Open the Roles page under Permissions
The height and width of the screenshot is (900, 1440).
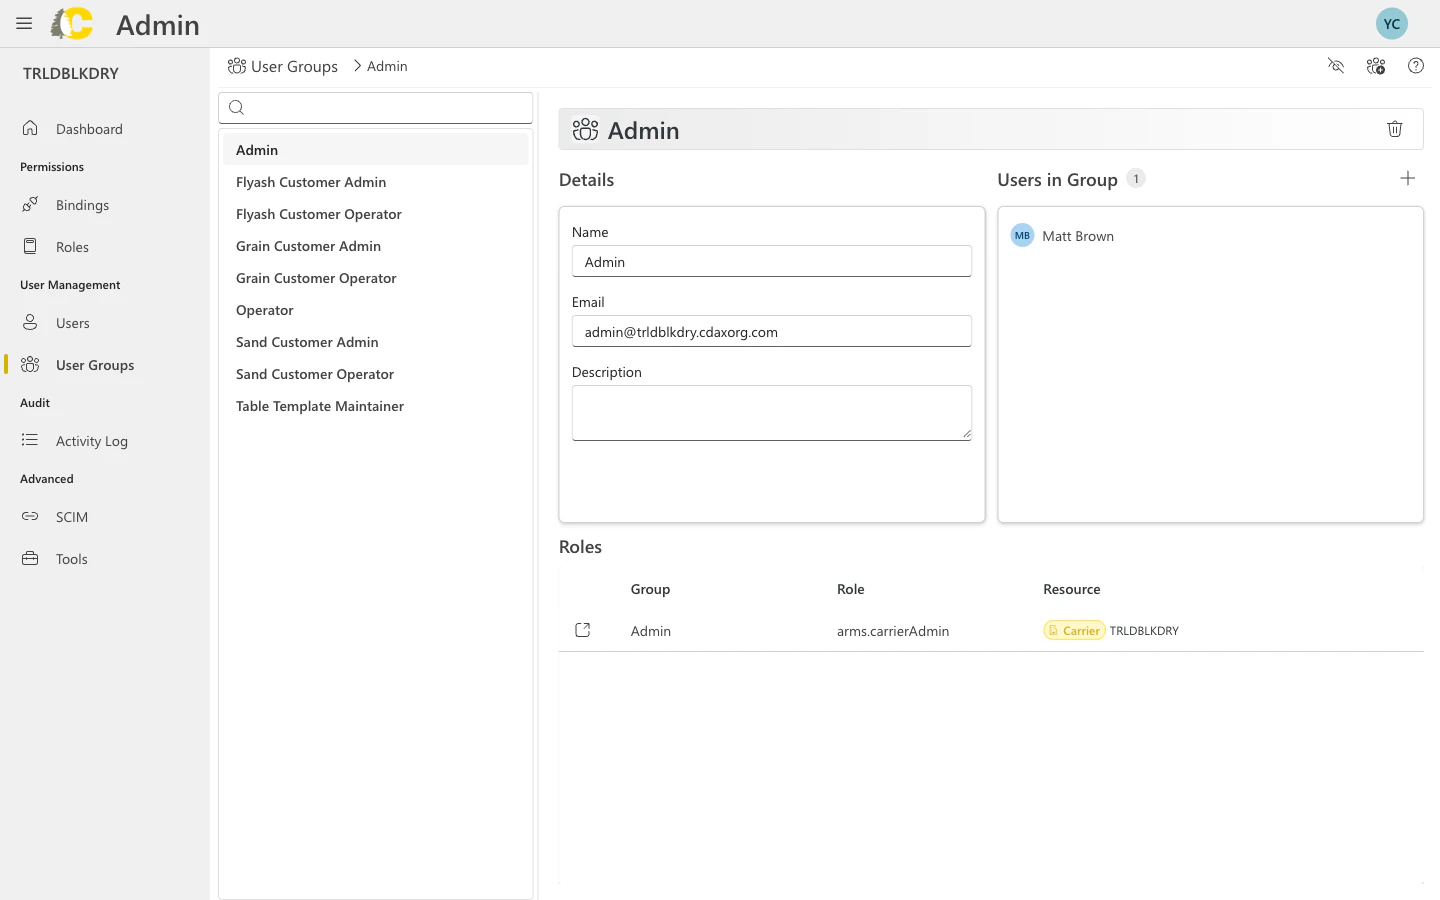[74, 246]
